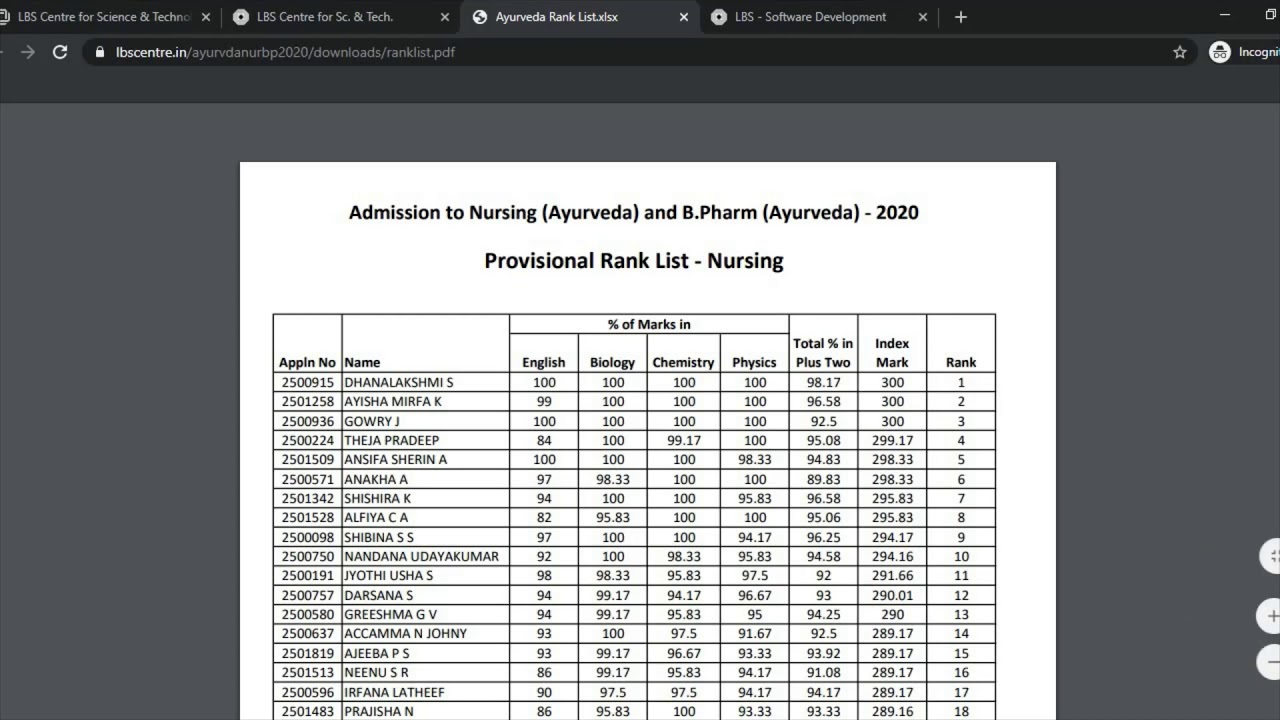Image resolution: width=1280 pixels, height=720 pixels.
Task: Reload the page with the refresh icon
Action: (60, 52)
